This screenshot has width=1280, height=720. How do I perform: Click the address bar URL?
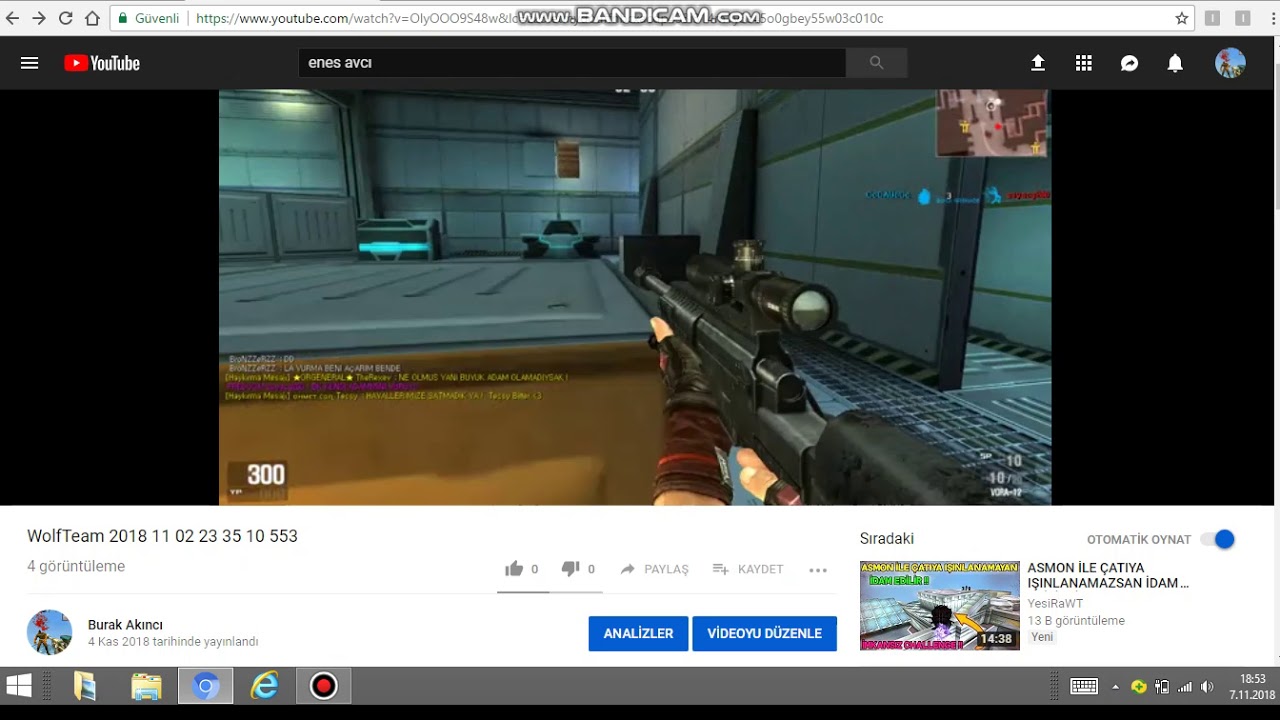652,18
